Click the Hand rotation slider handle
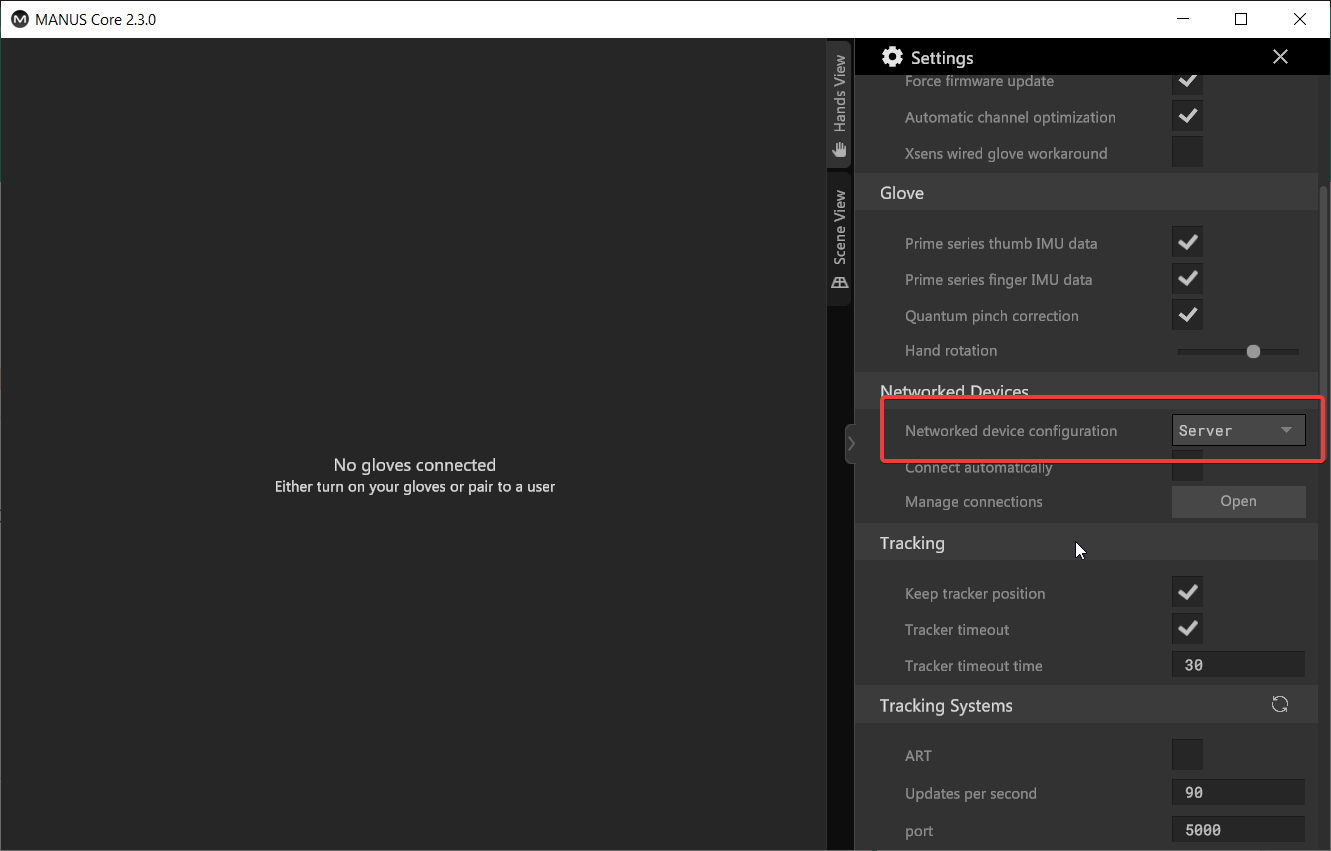Screen dimensions: 1331x851 coord(1253,351)
